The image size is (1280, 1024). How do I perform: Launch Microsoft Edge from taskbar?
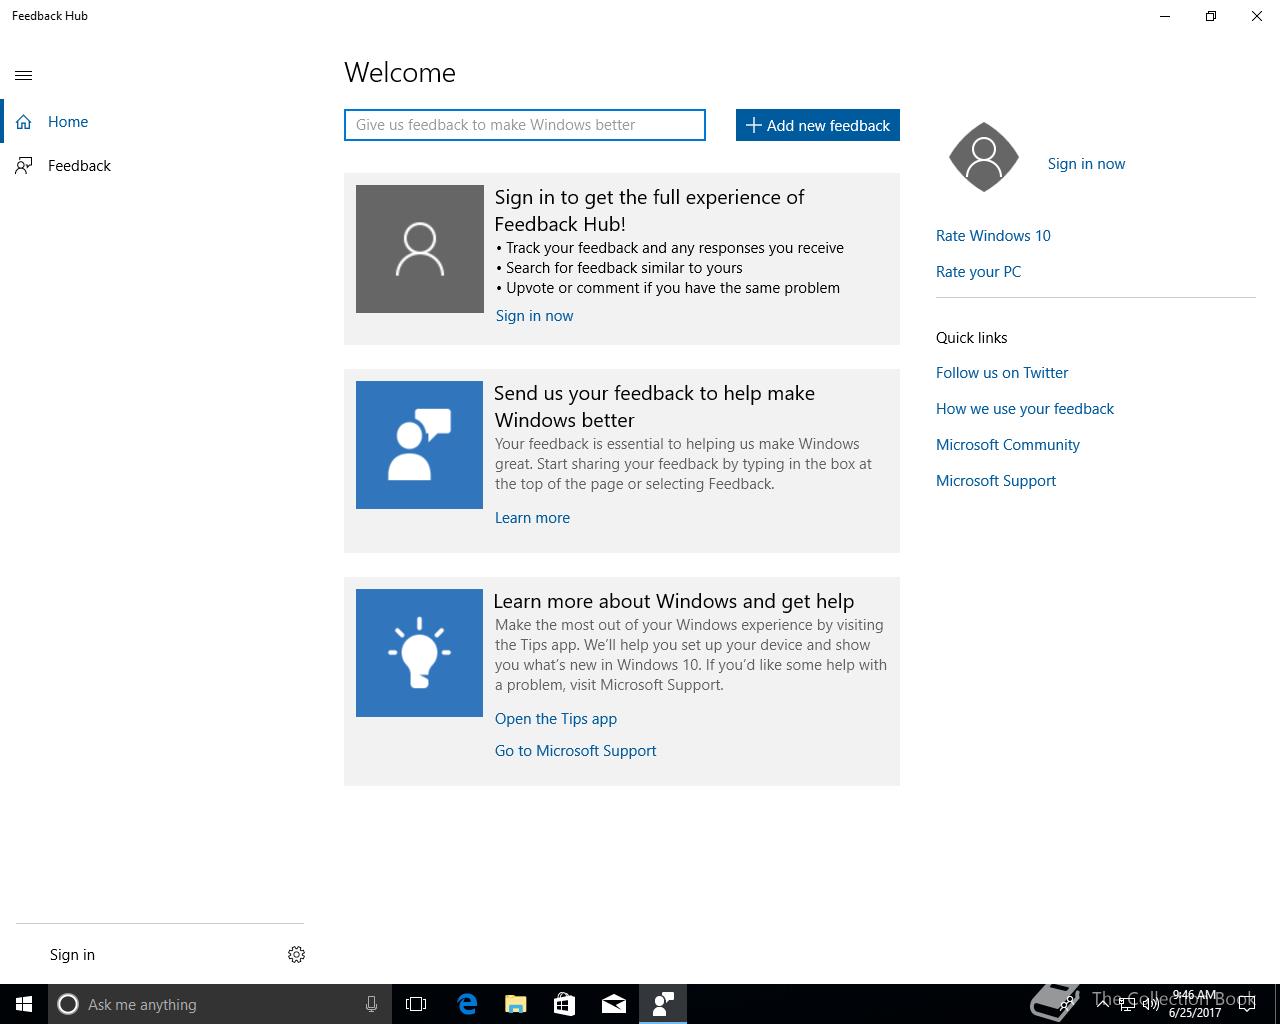pyautogui.click(x=467, y=1004)
